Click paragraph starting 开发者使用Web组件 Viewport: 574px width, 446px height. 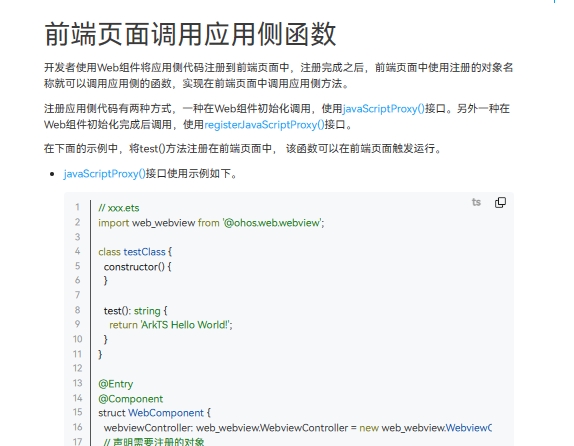point(278,75)
